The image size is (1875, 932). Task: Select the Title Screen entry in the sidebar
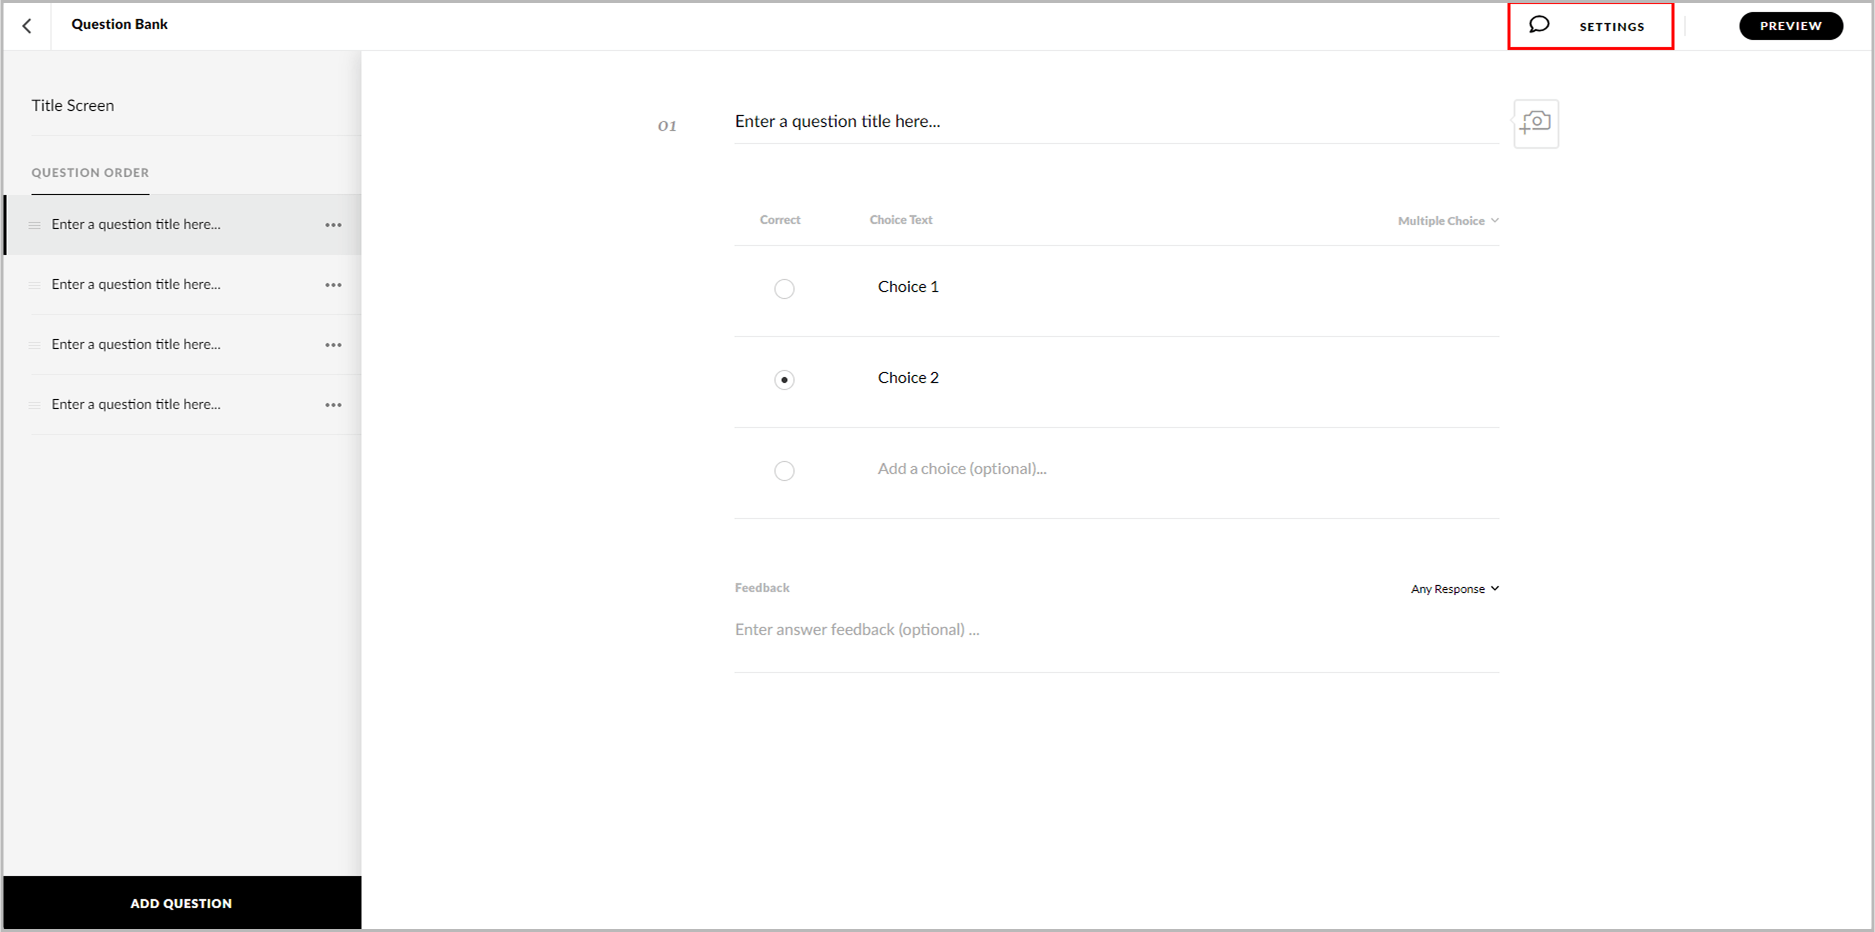[x=73, y=105]
